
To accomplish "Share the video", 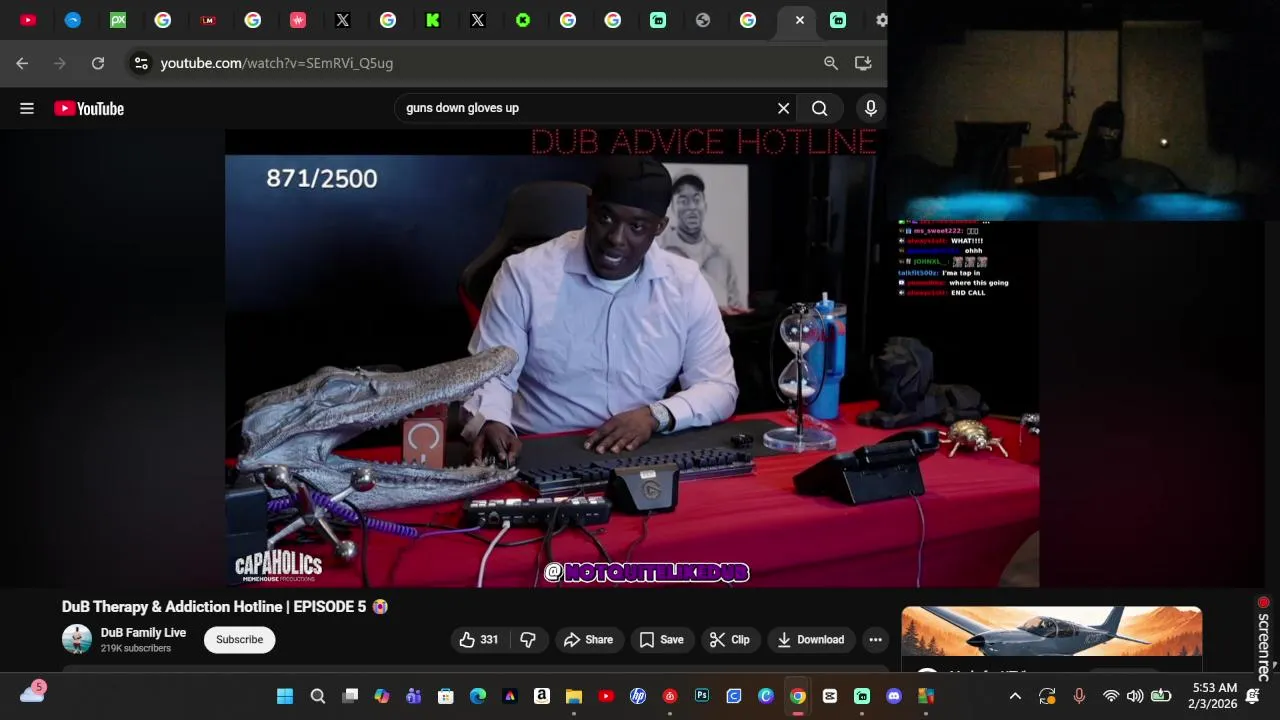I will (589, 640).
